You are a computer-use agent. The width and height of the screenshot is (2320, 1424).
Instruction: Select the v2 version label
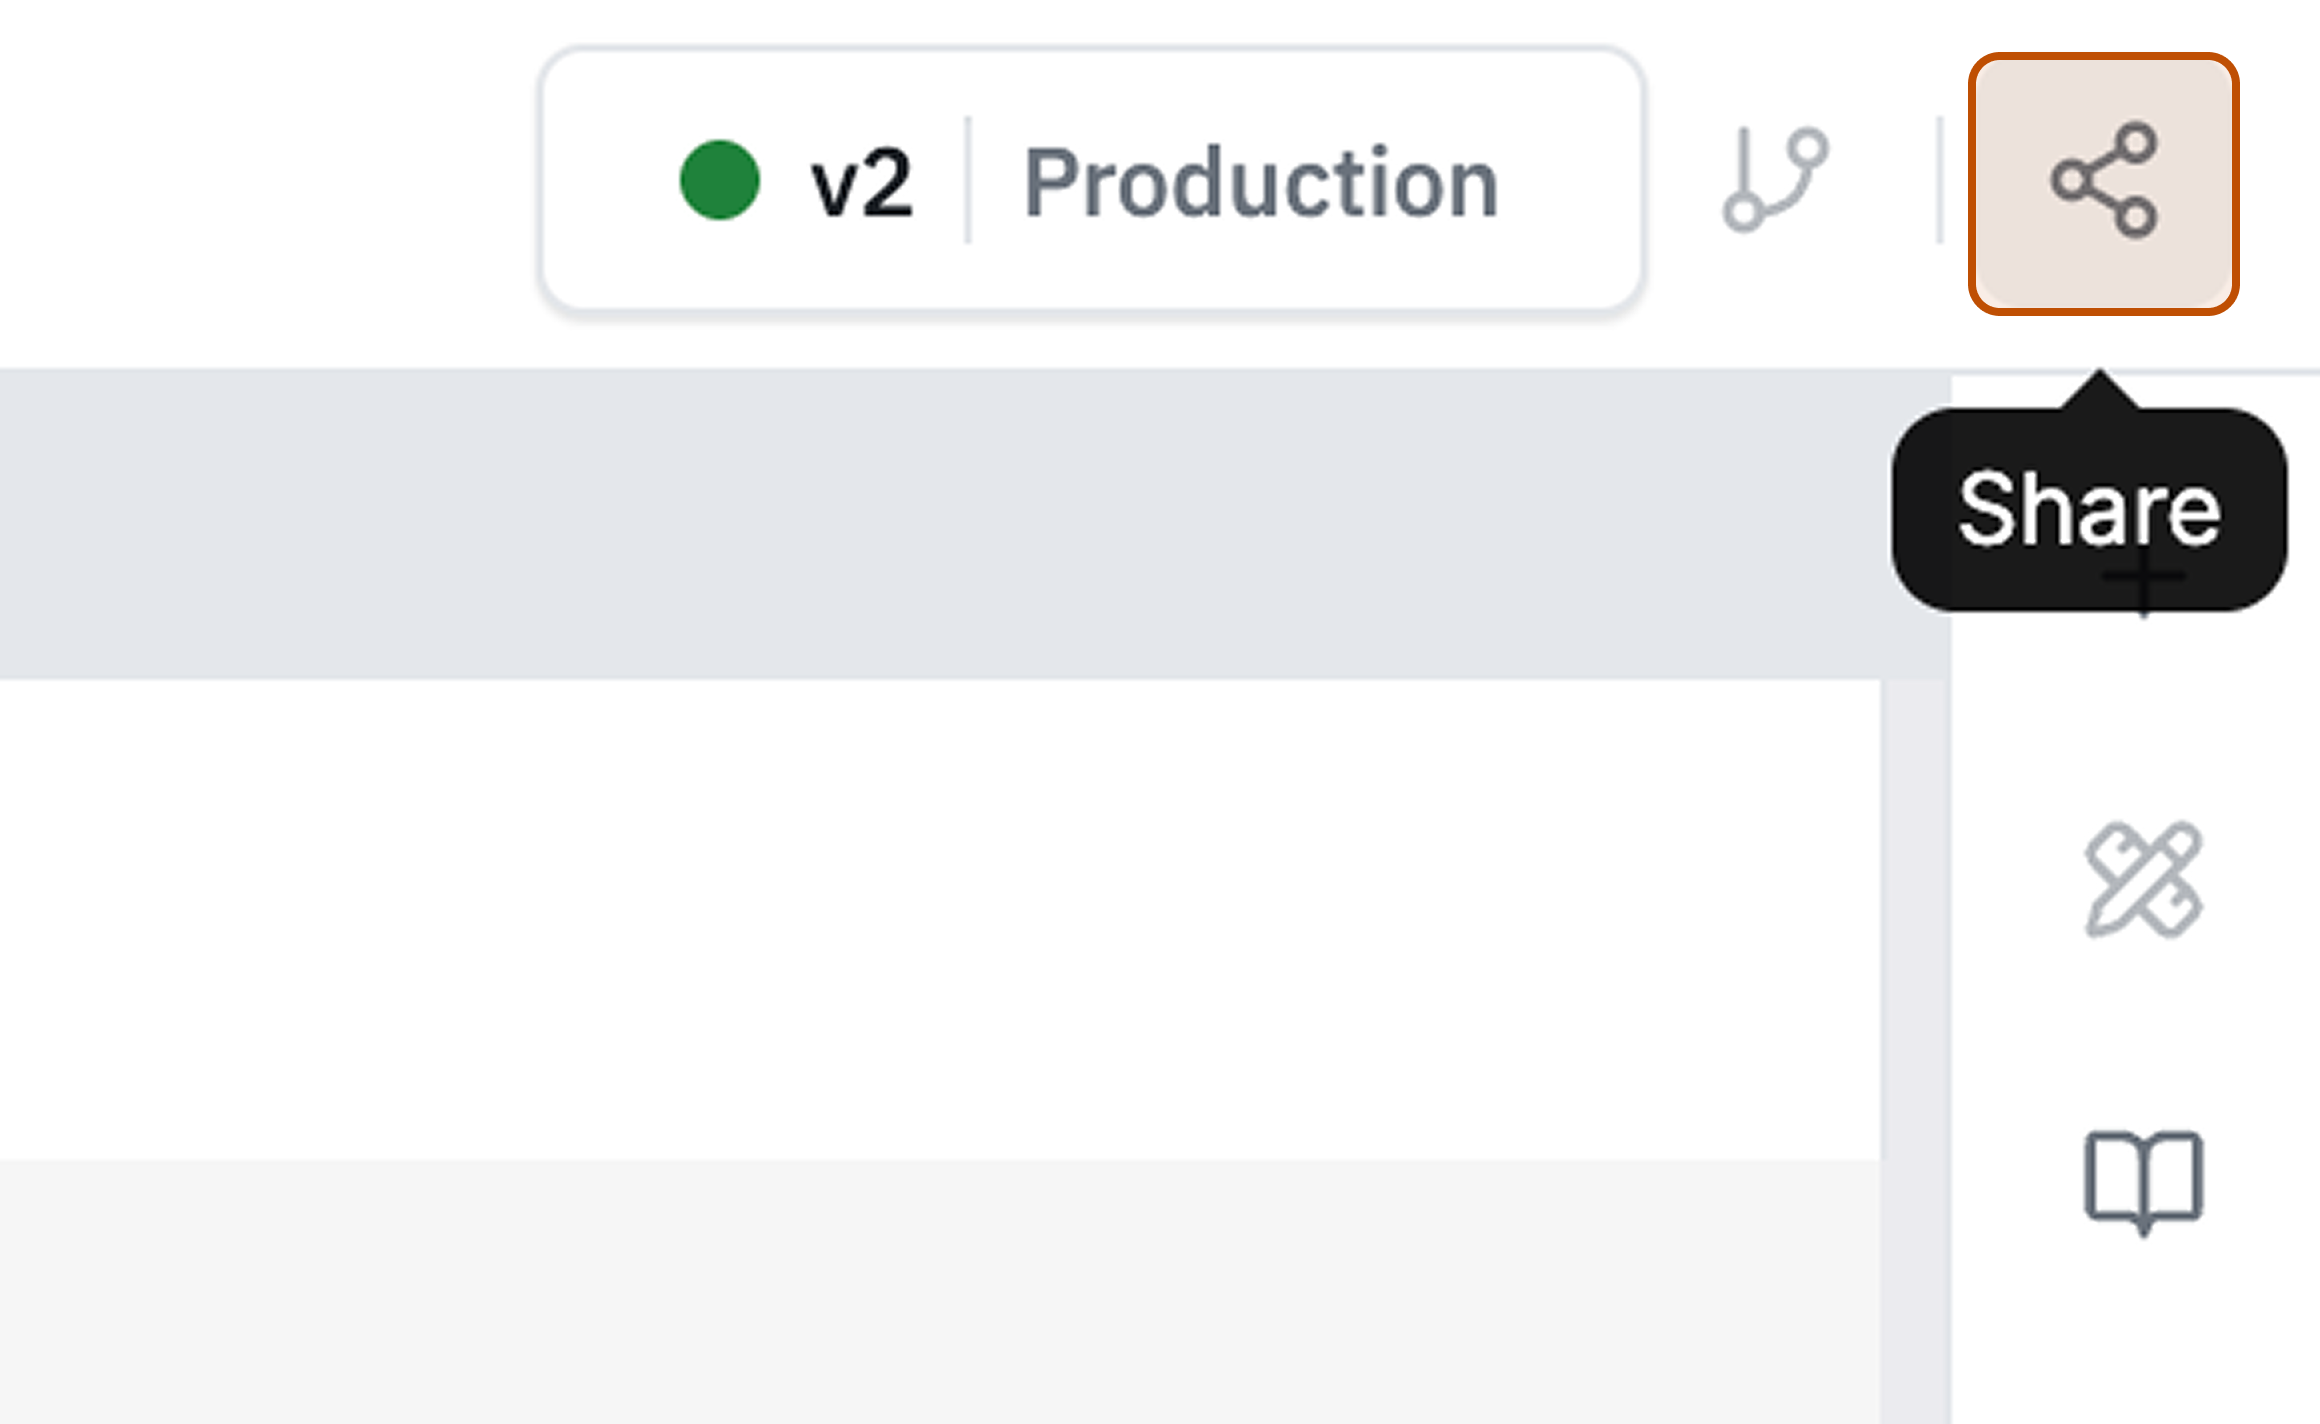click(861, 182)
